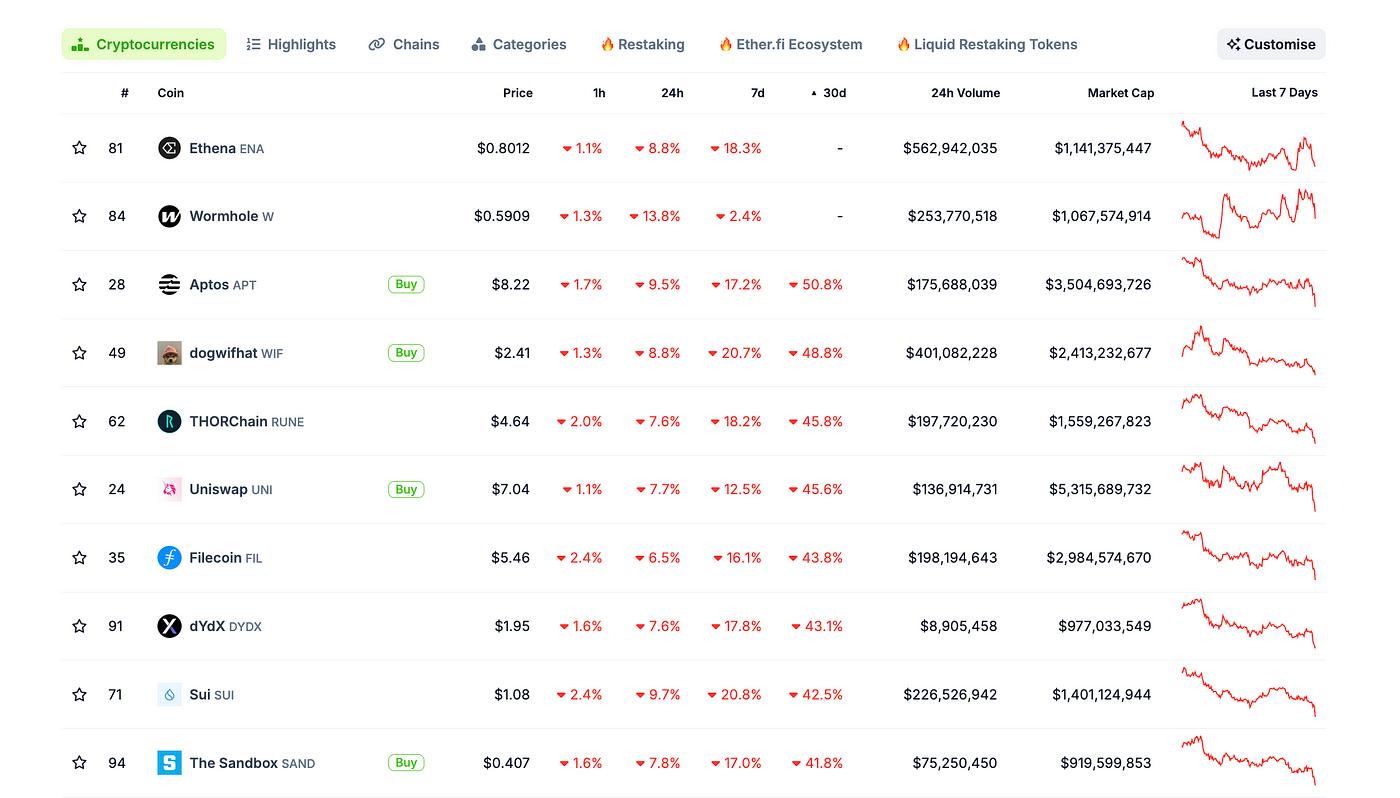The height and width of the screenshot is (798, 1400).
Task: Sort by 24h Volume column header
Action: [965, 93]
